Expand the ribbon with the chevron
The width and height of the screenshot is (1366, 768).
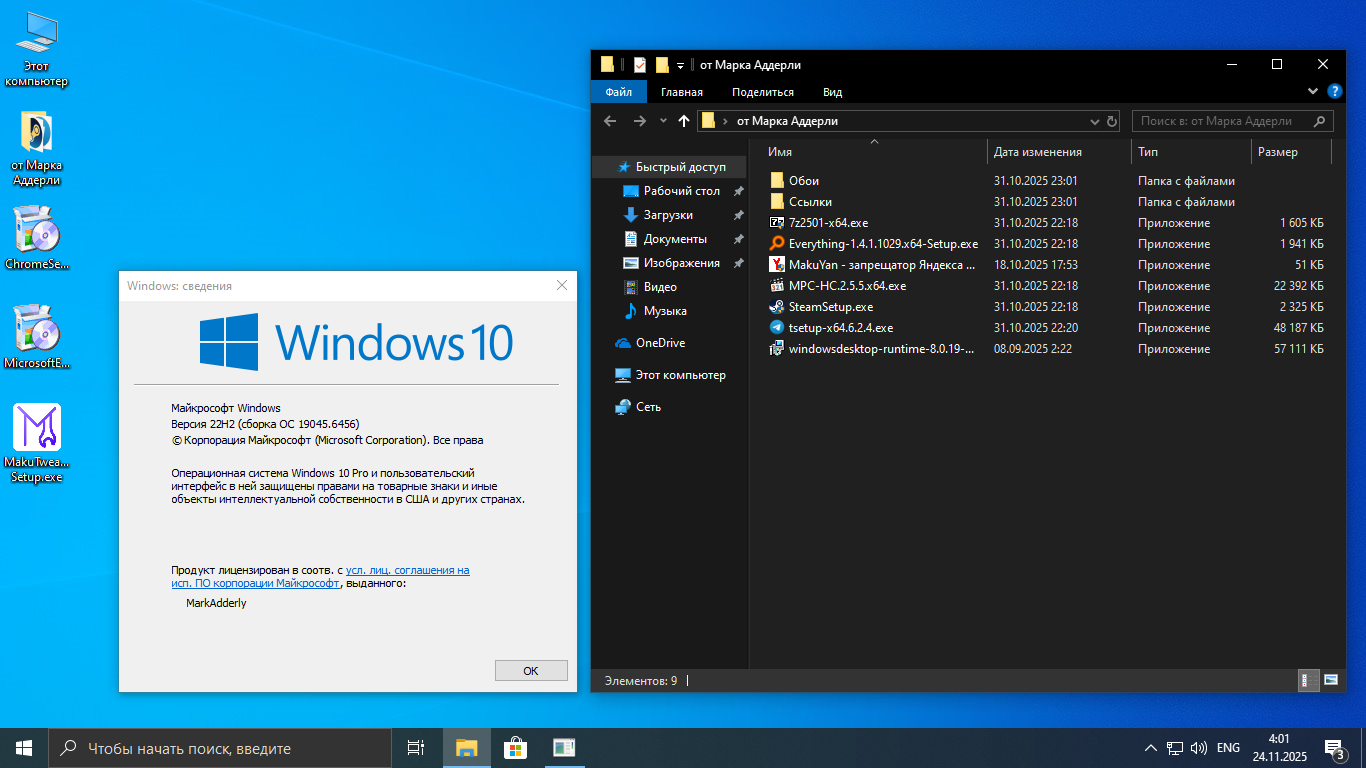(1313, 91)
